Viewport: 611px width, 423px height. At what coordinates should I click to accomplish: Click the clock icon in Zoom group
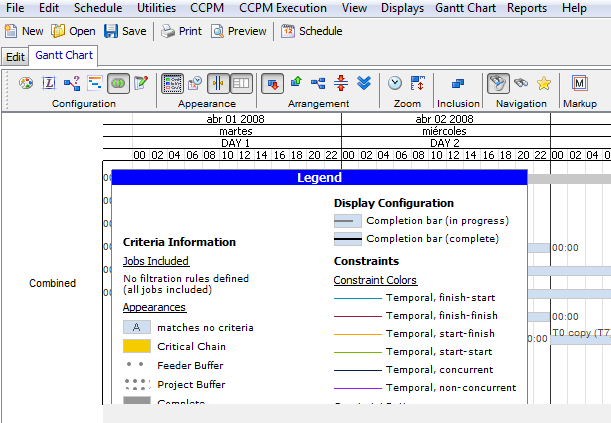tap(395, 84)
